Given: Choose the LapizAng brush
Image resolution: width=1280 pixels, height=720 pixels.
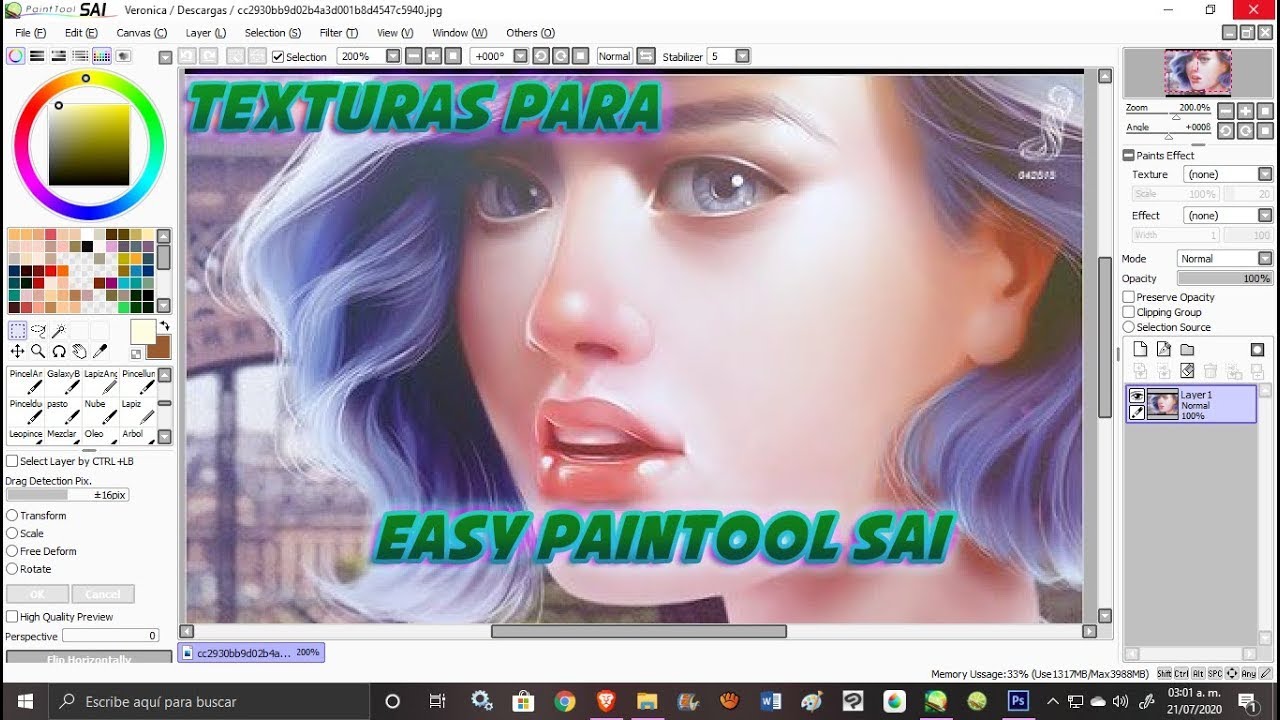Looking at the screenshot, I should click(101, 381).
